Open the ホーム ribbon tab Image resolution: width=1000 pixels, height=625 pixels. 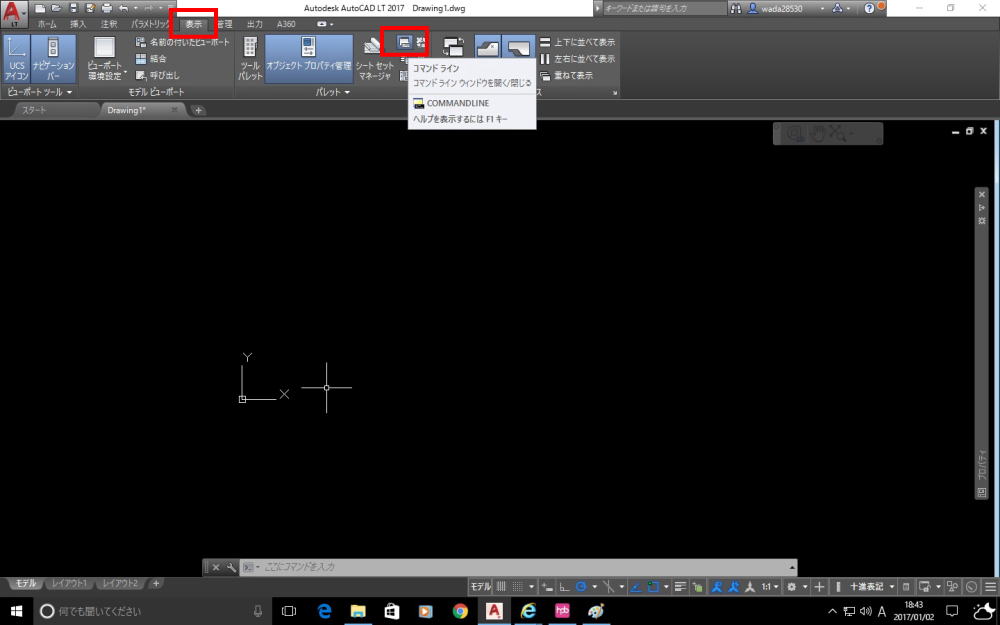47,24
